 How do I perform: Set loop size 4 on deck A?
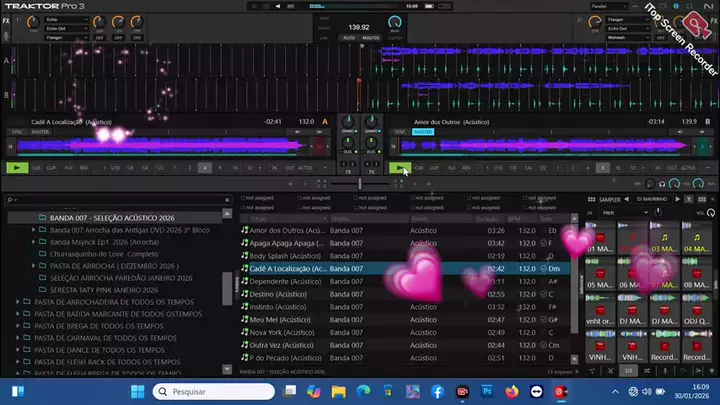pyautogui.click(x=205, y=168)
